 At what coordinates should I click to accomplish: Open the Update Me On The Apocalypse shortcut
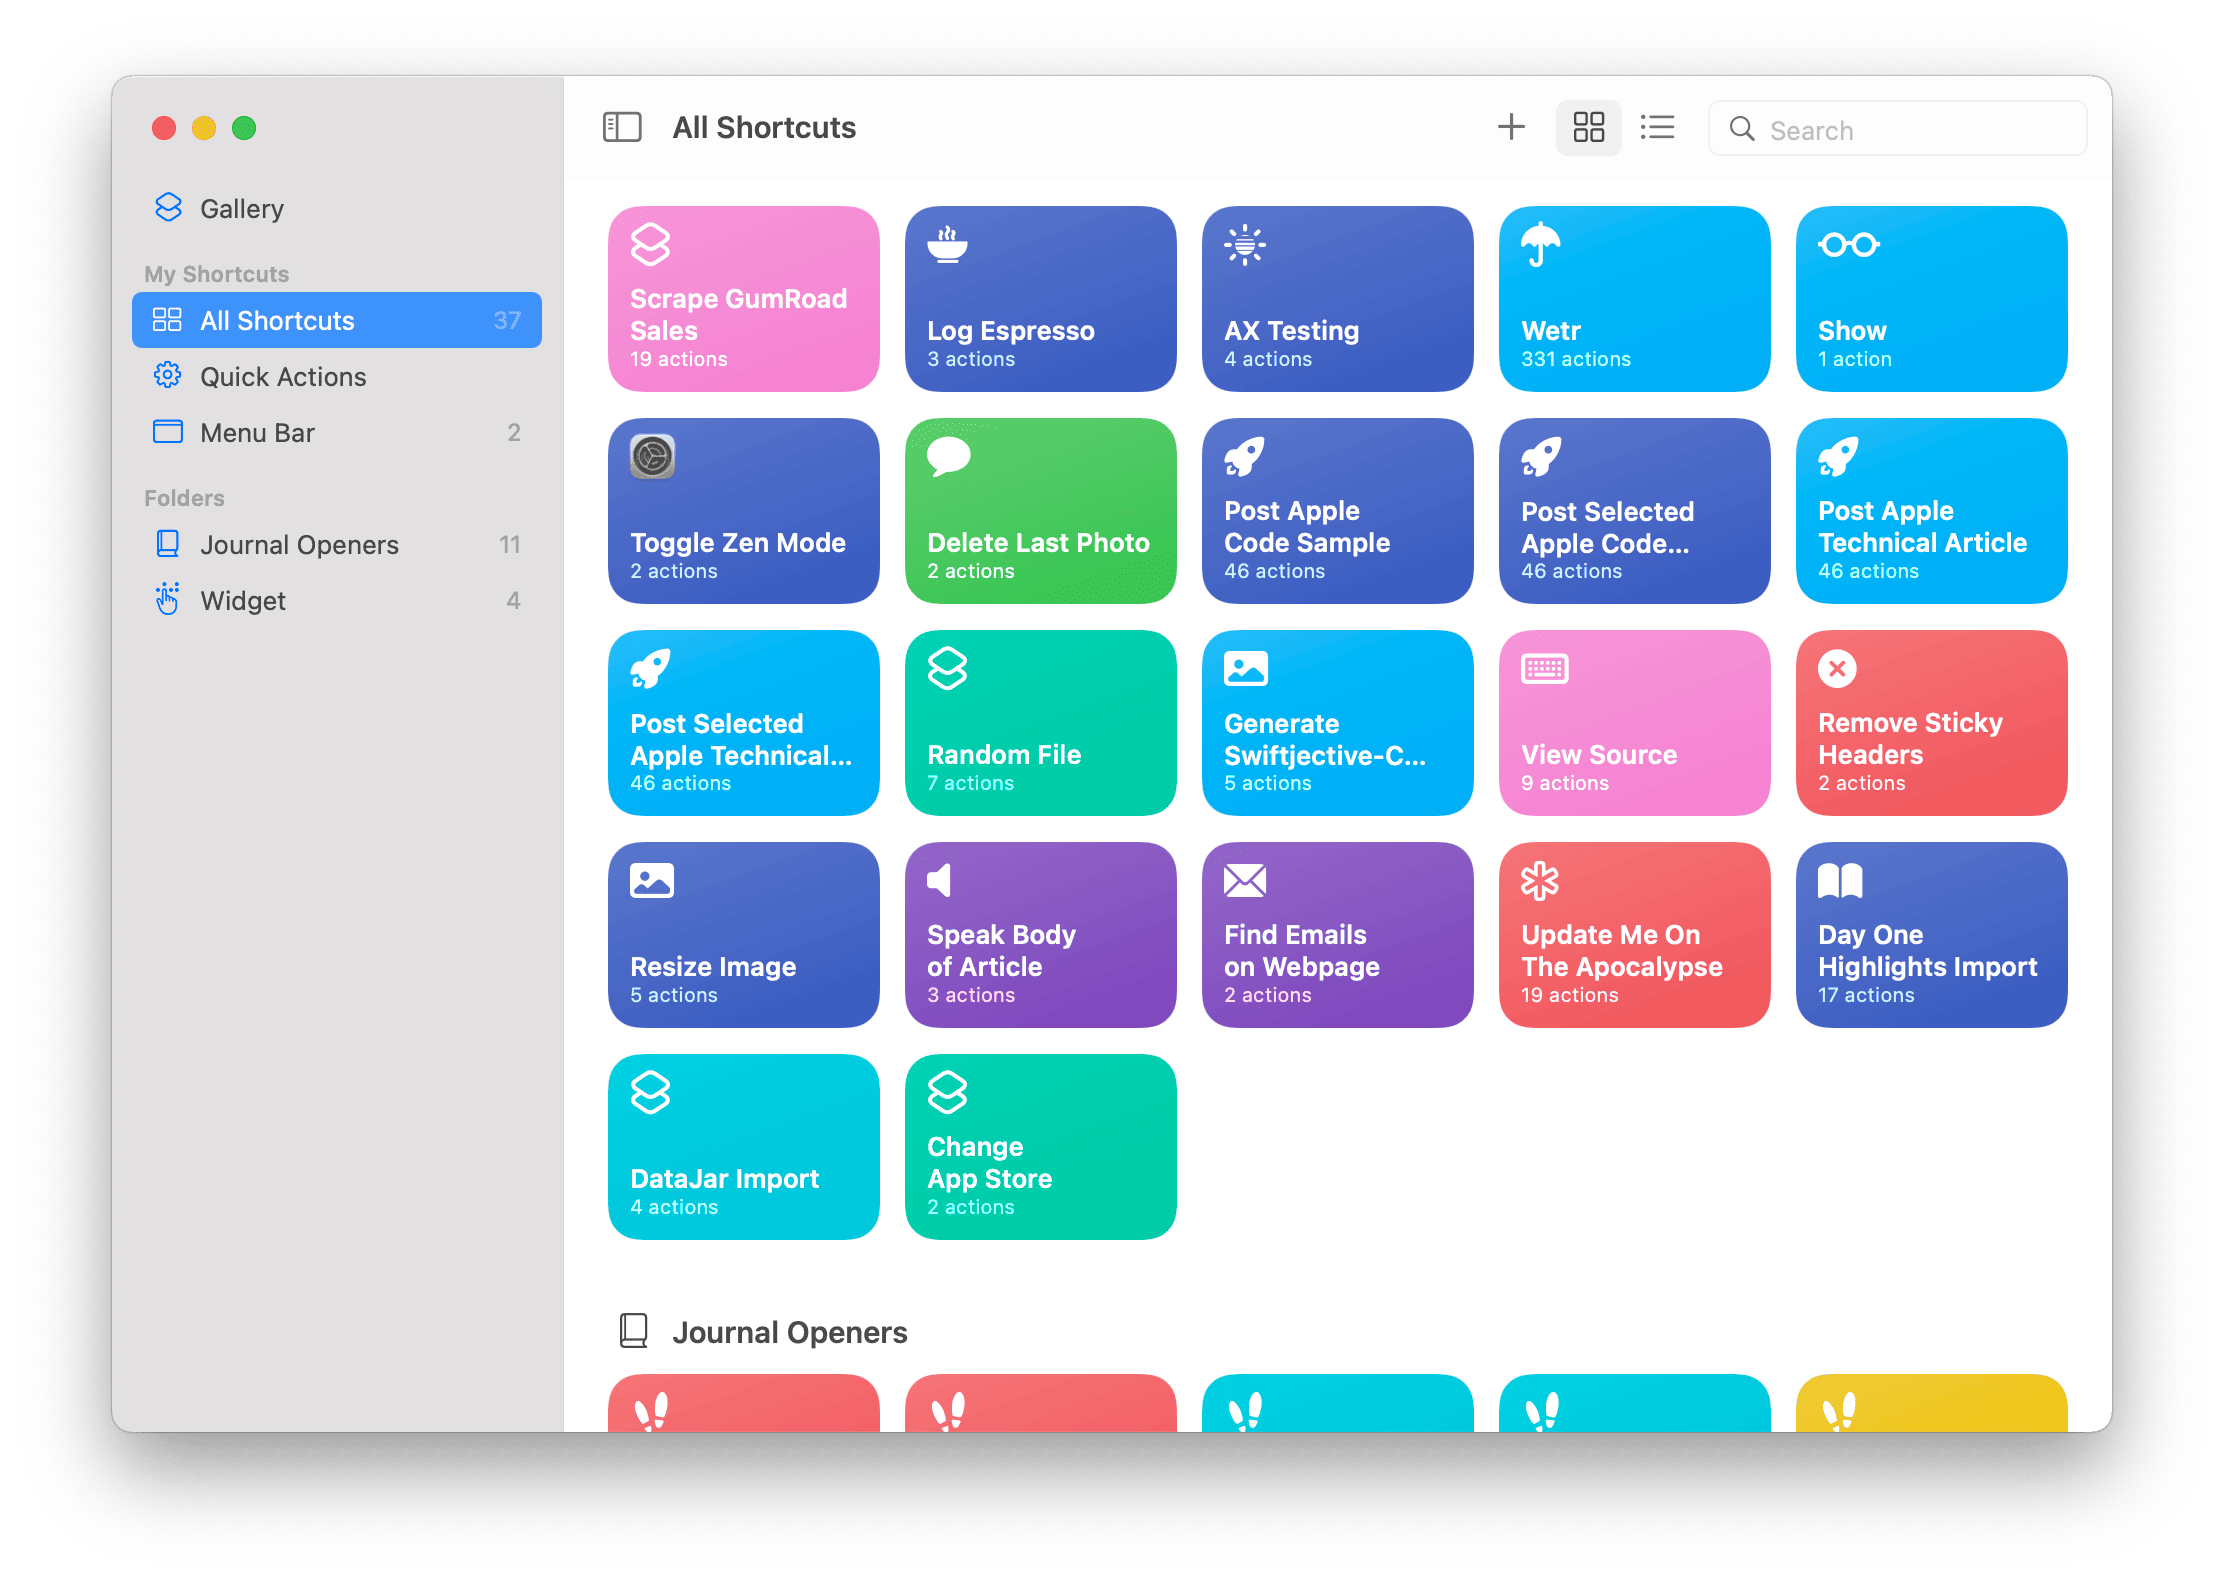coord(1634,935)
